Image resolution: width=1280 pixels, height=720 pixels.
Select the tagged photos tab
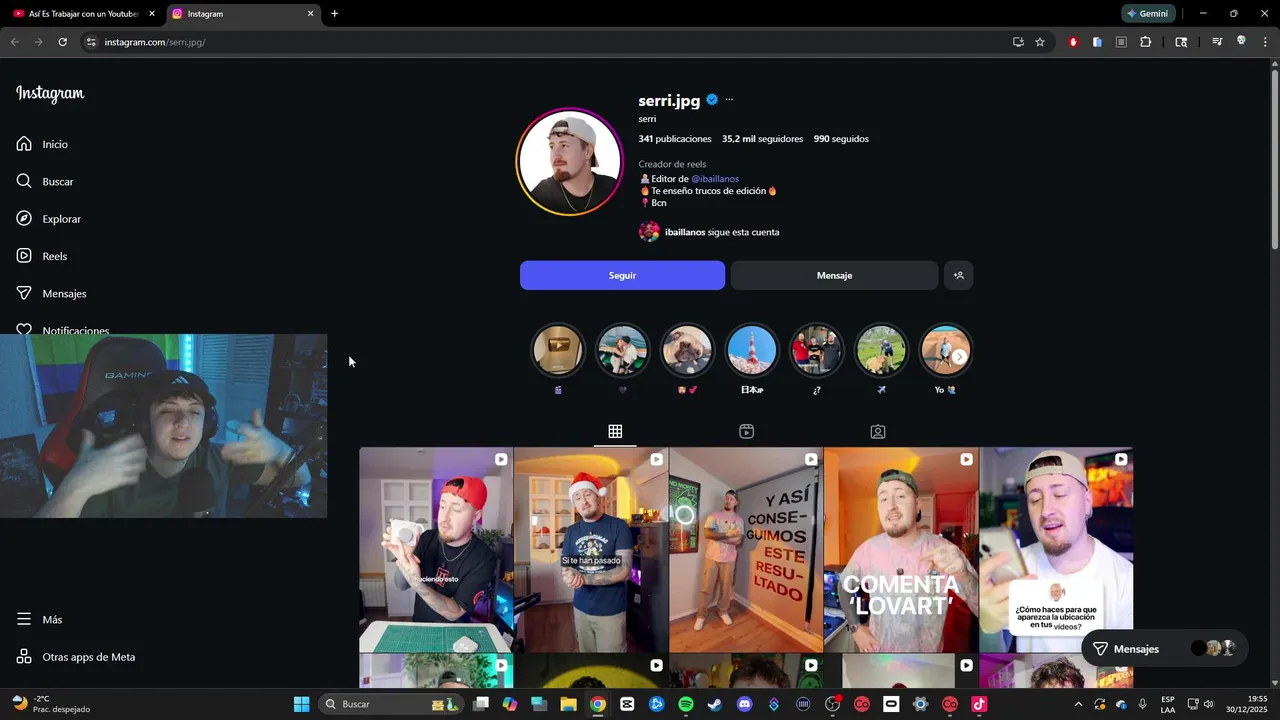click(877, 431)
